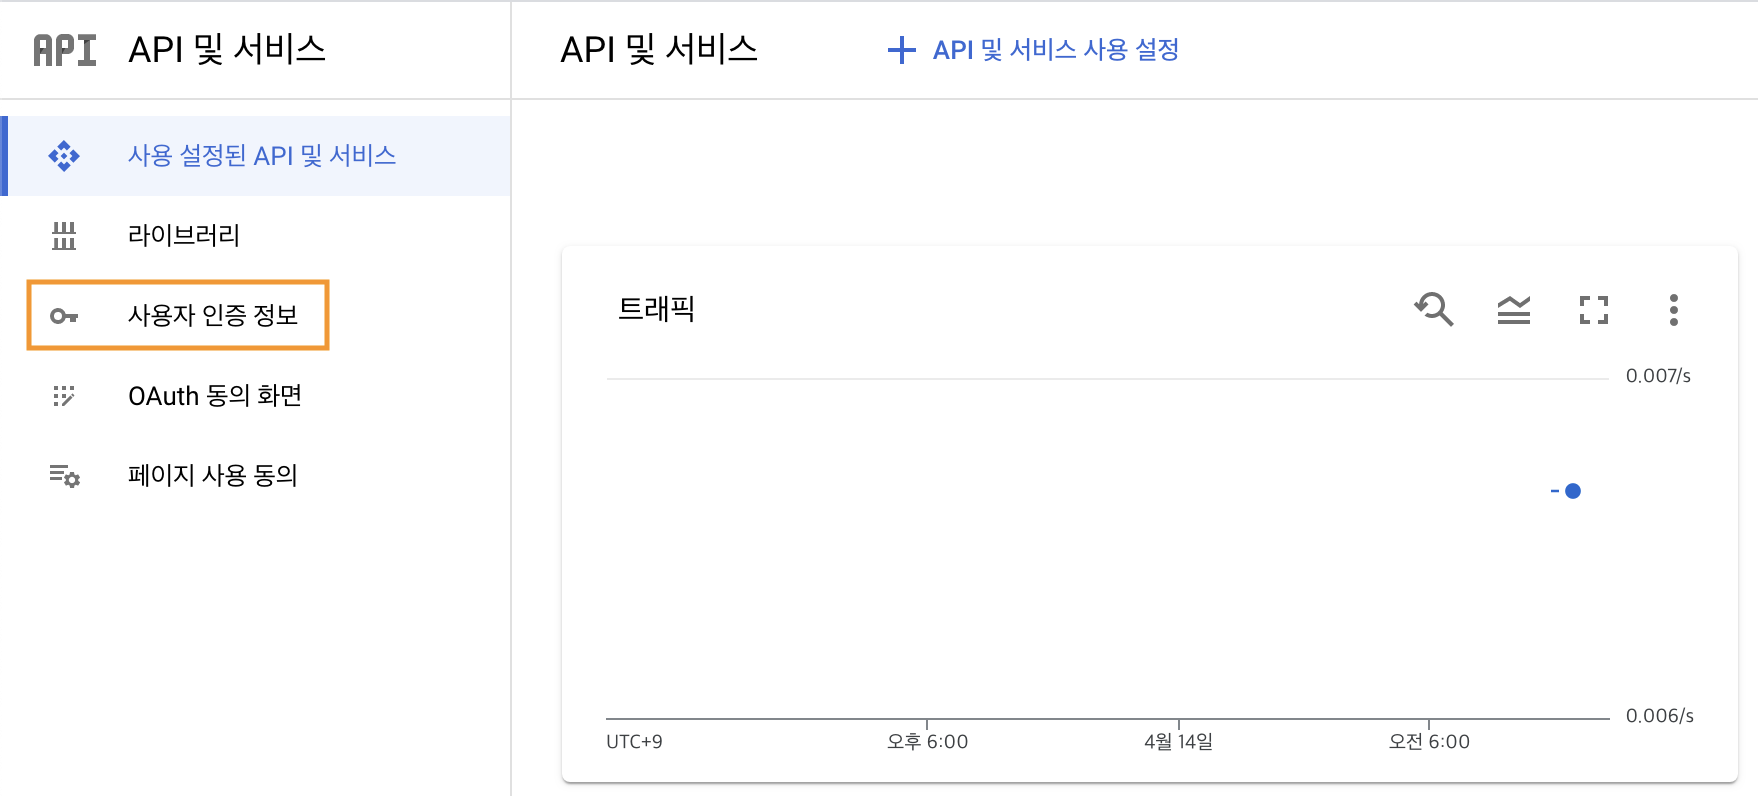1758x796 pixels.
Task: Click the page usage agreement settings icon
Action: tap(64, 476)
